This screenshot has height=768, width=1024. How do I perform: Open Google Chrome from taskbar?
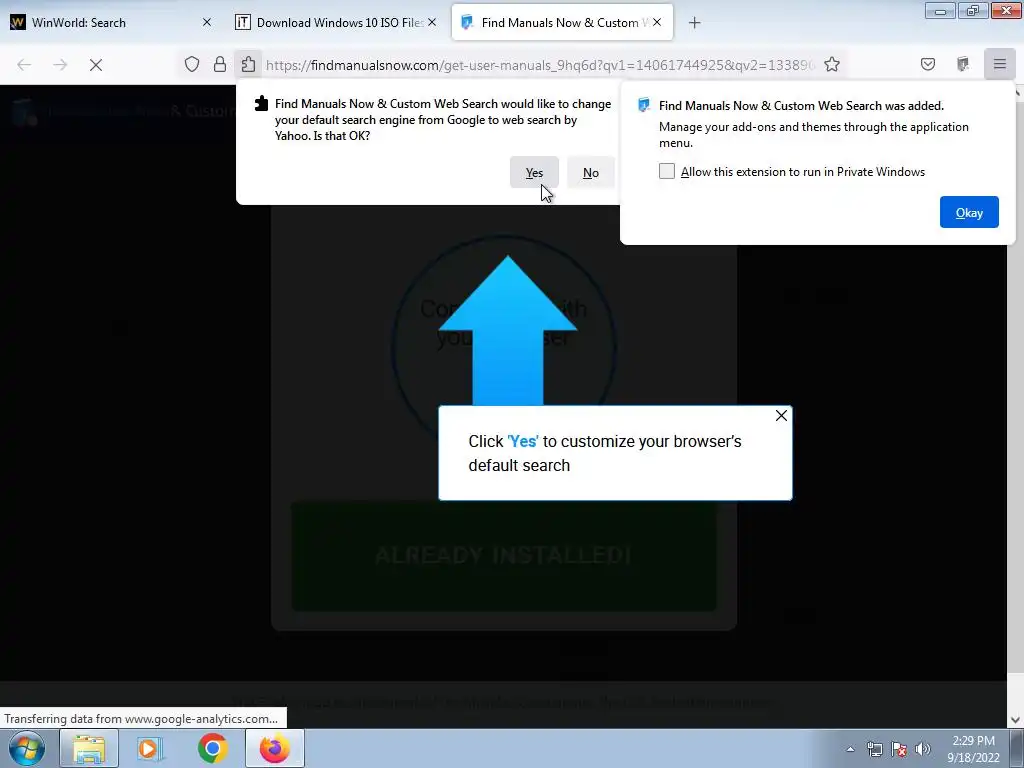212,748
